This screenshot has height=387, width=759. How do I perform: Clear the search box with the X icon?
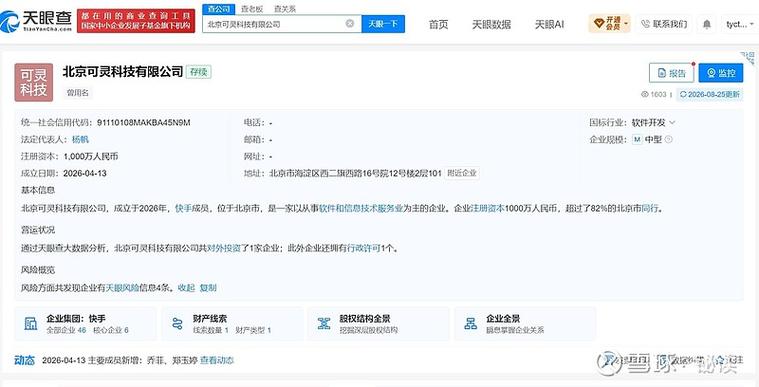pyautogui.click(x=349, y=23)
